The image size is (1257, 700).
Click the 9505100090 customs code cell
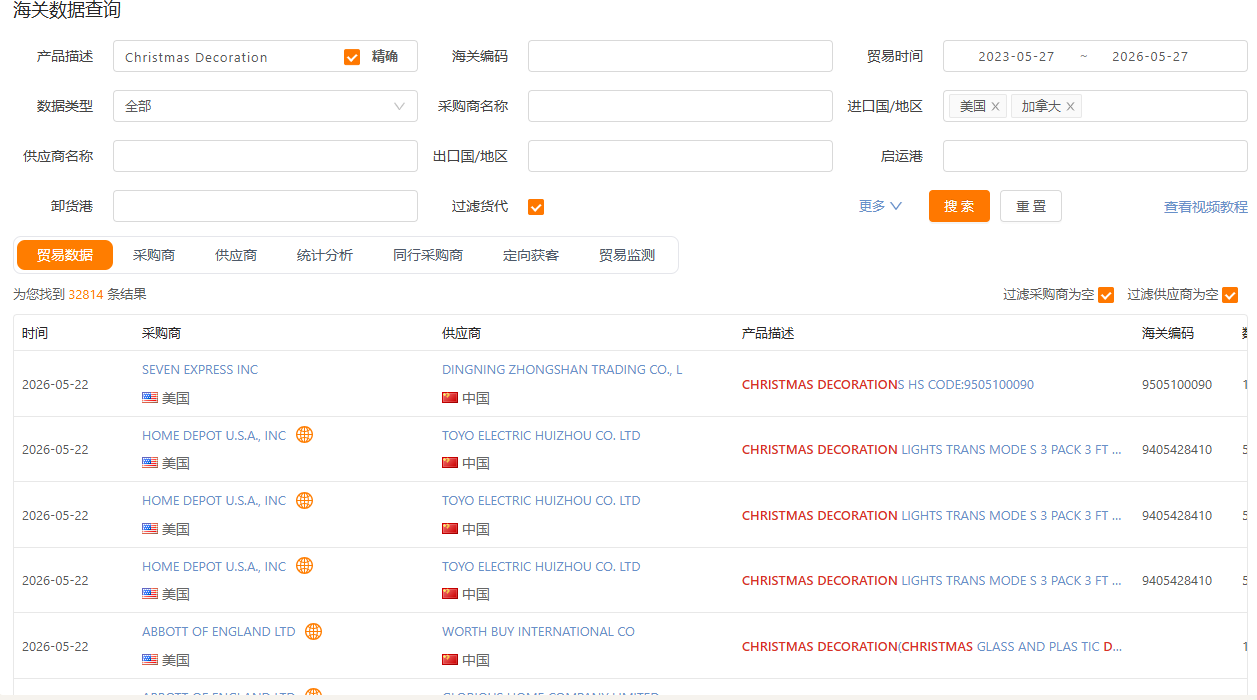1177,384
